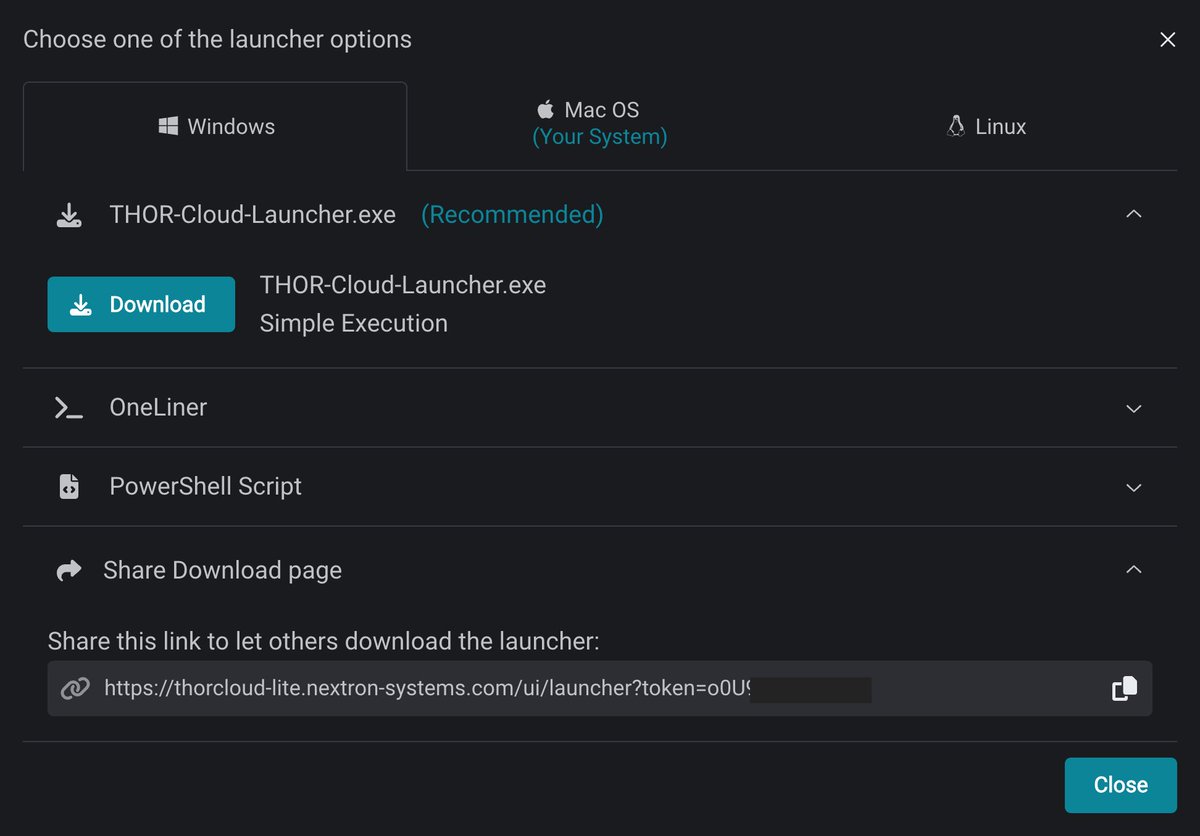Click the script file icon beside PowerShell Script
The width and height of the screenshot is (1200, 836).
[68, 486]
